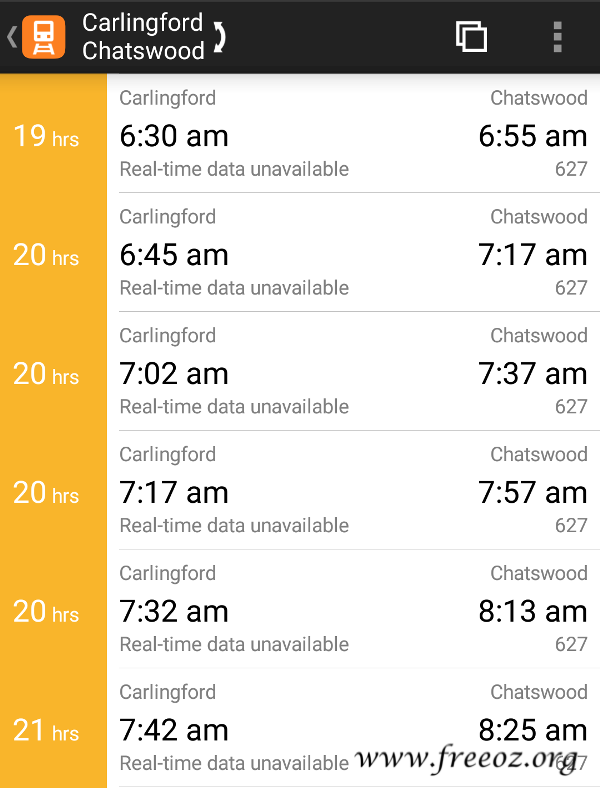Tap the 7:37 am Chatswood arrival
The height and width of the screenshot is (788, 600).
click(533, 374)
